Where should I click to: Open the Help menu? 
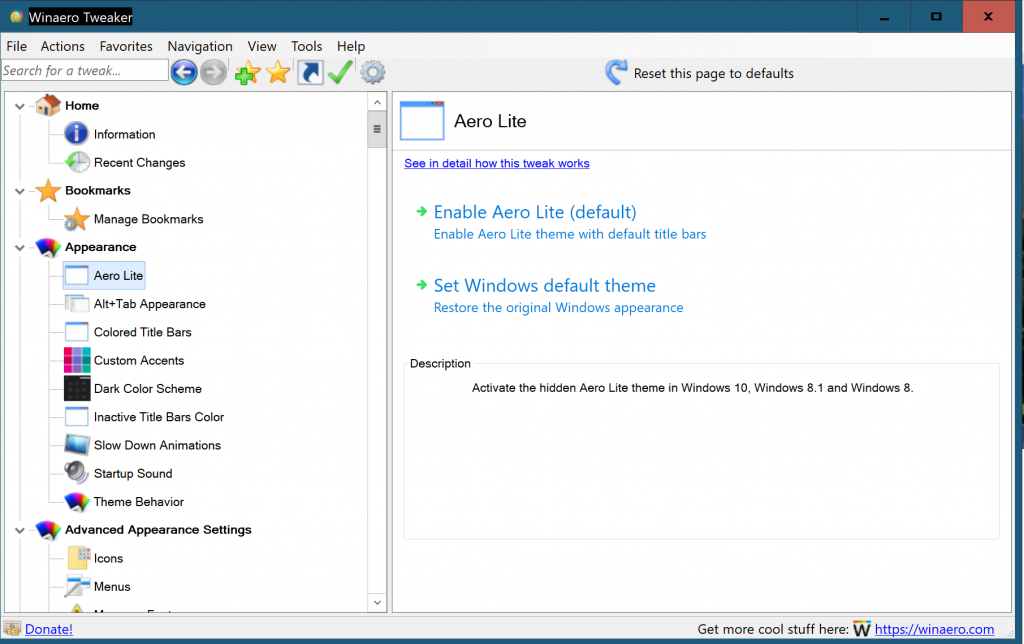(x=351, y=46)
